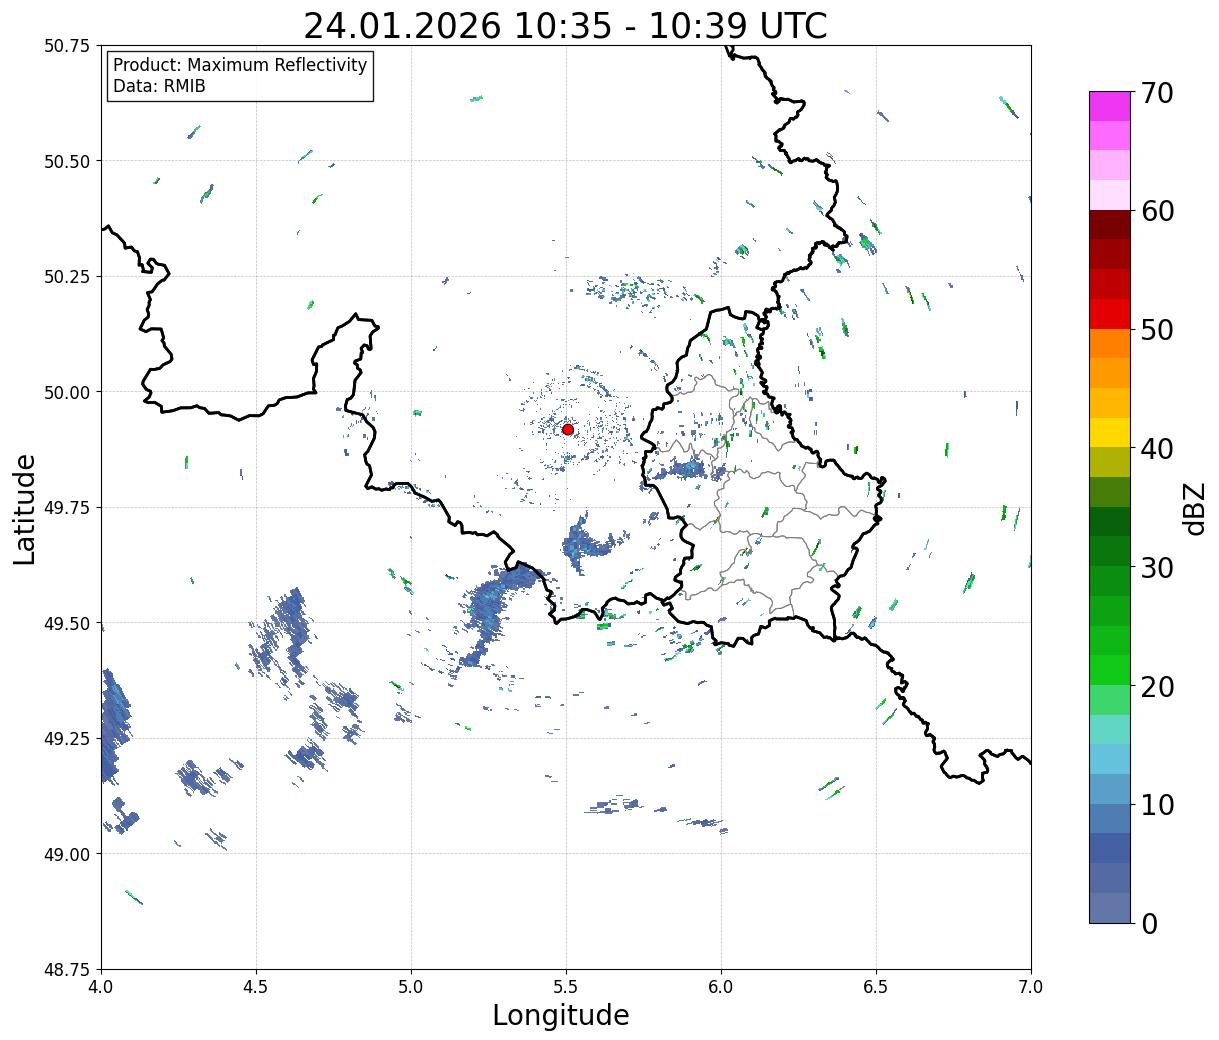Click the "Product: Maximum Reflectivity" legend text
The width and height of the screenshot is (1219, 1040).
(240, 65)
